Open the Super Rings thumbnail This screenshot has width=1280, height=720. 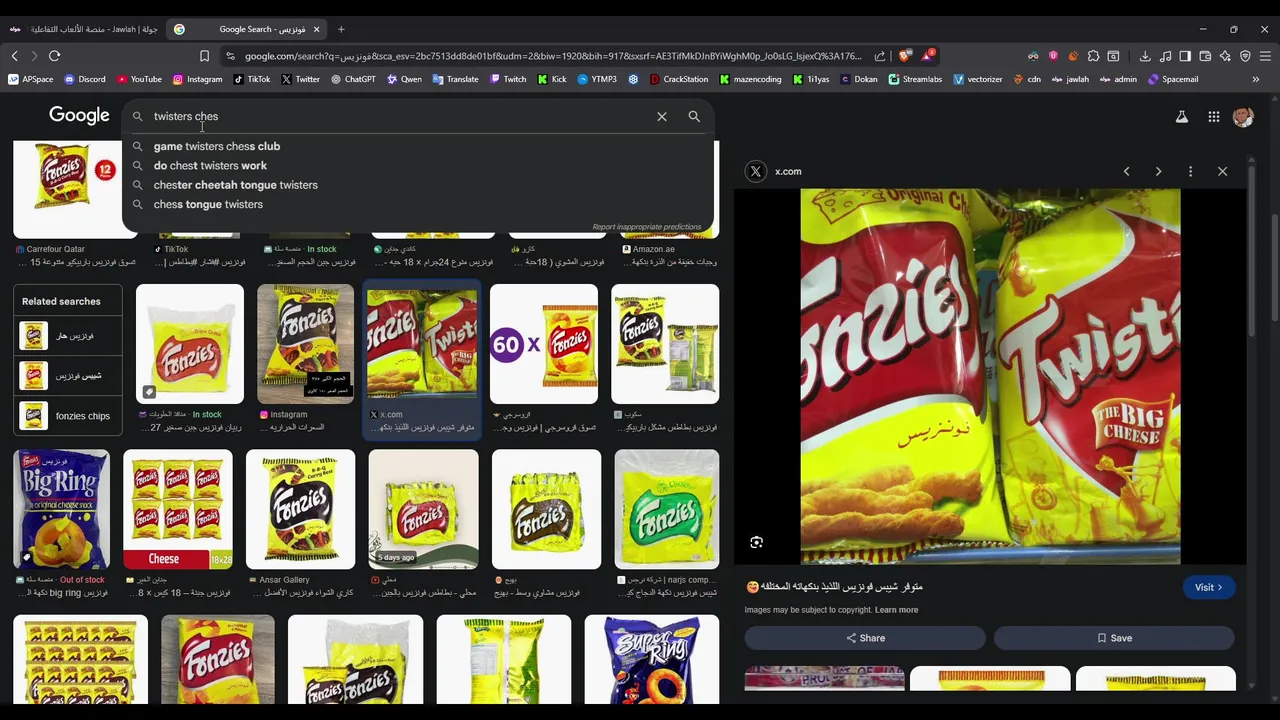pos(652,660)
